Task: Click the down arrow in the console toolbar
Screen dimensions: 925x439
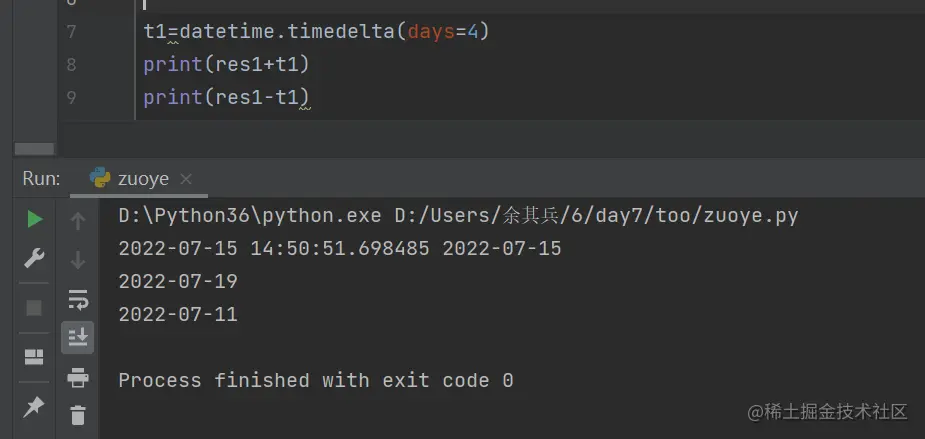Action: click(x=77, y=260)
